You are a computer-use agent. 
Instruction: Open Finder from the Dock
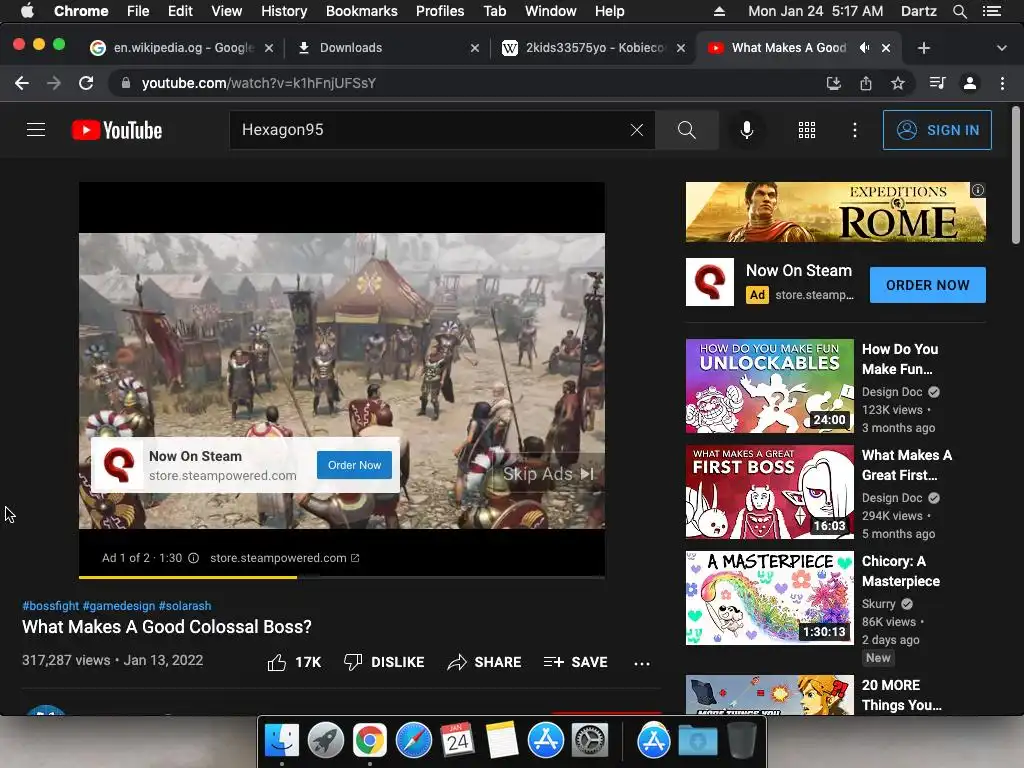coord(282,741)
